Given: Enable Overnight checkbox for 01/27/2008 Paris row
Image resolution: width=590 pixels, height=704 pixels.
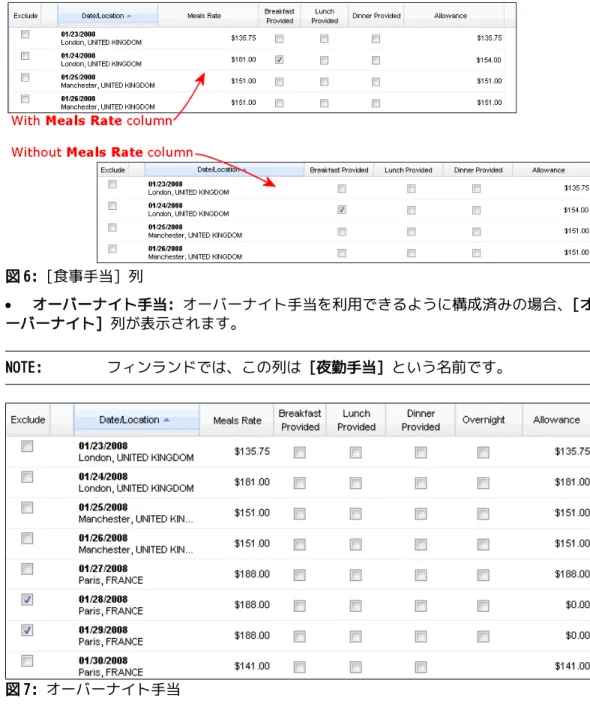Looking at the screenshot, I should point(483,575).
